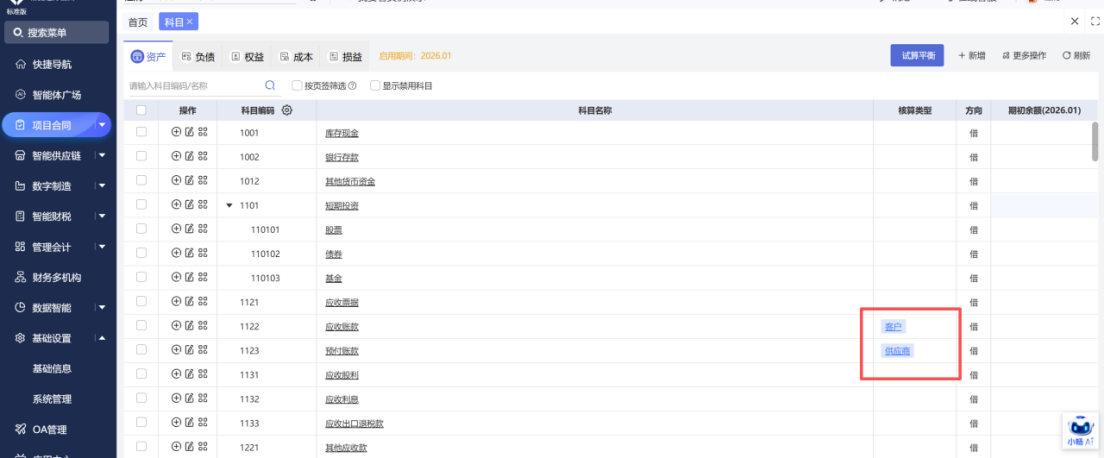Screen dimensions: 1105x458
Task: Open the 库存现金 account link
Action: point(342,133)
